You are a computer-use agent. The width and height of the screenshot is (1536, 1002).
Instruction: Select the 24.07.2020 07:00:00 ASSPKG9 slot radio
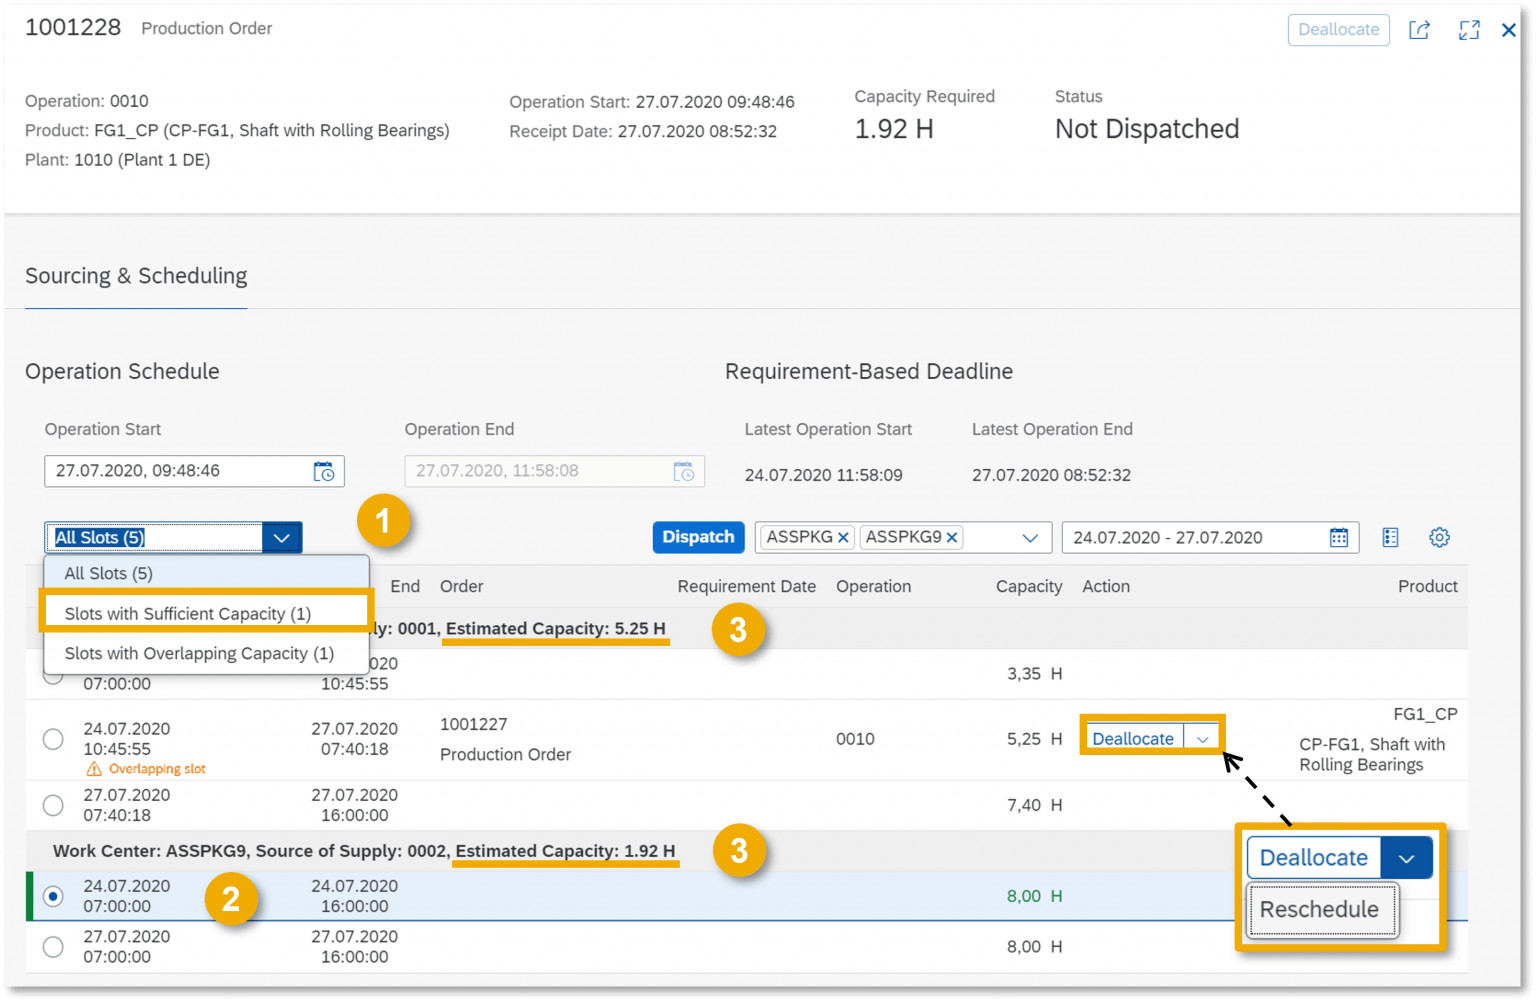52,896
